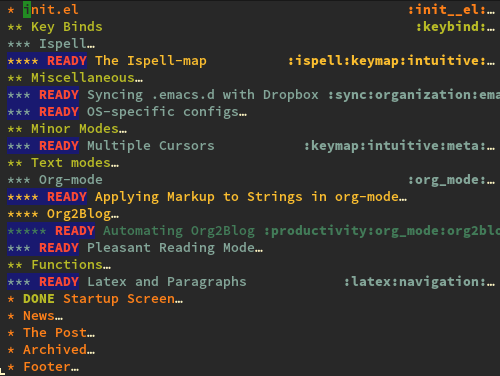500x376 pixels.
Task: Click the star before News heading
Action: click(x=11, y=316)
